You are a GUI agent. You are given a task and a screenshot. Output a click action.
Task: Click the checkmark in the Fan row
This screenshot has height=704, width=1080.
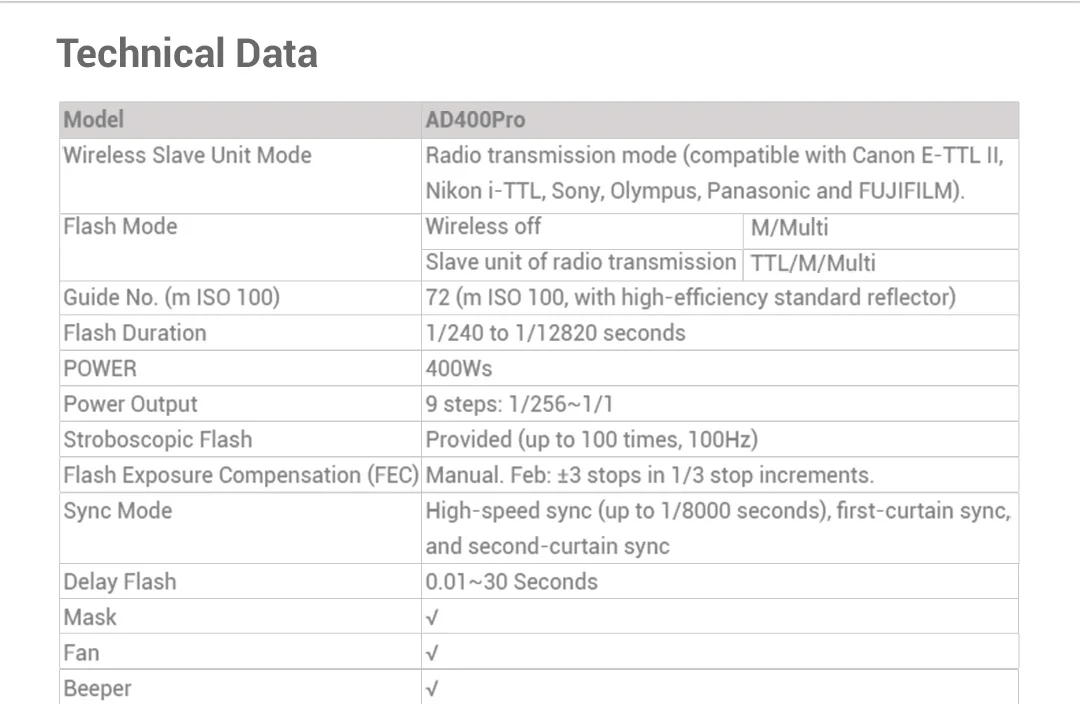point(432,653)
